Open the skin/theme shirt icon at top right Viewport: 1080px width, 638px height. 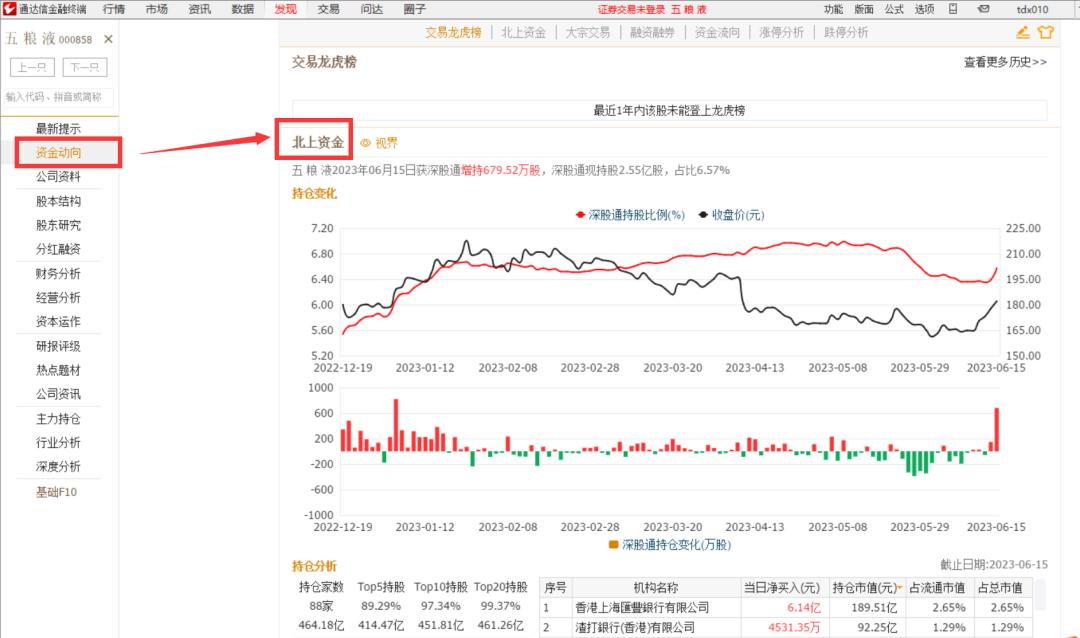1046,32
